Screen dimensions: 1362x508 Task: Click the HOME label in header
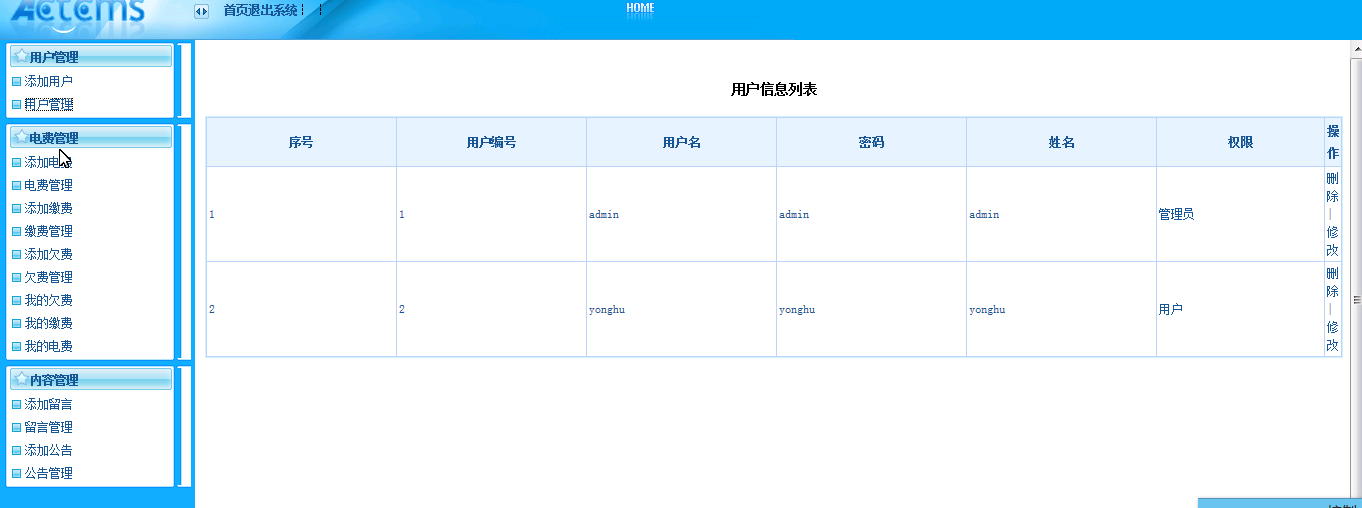pyautogui.click(x=640, y=8)
